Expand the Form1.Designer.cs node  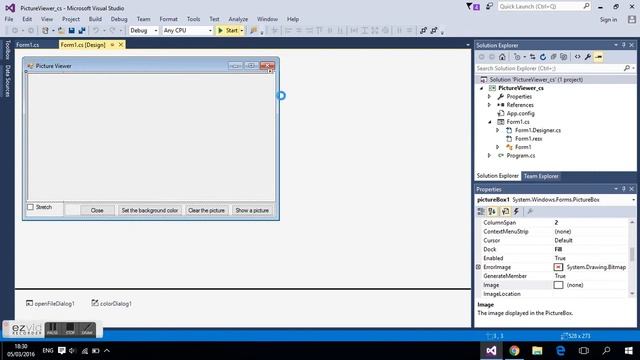pyautogui.click(x=498, y=130)
